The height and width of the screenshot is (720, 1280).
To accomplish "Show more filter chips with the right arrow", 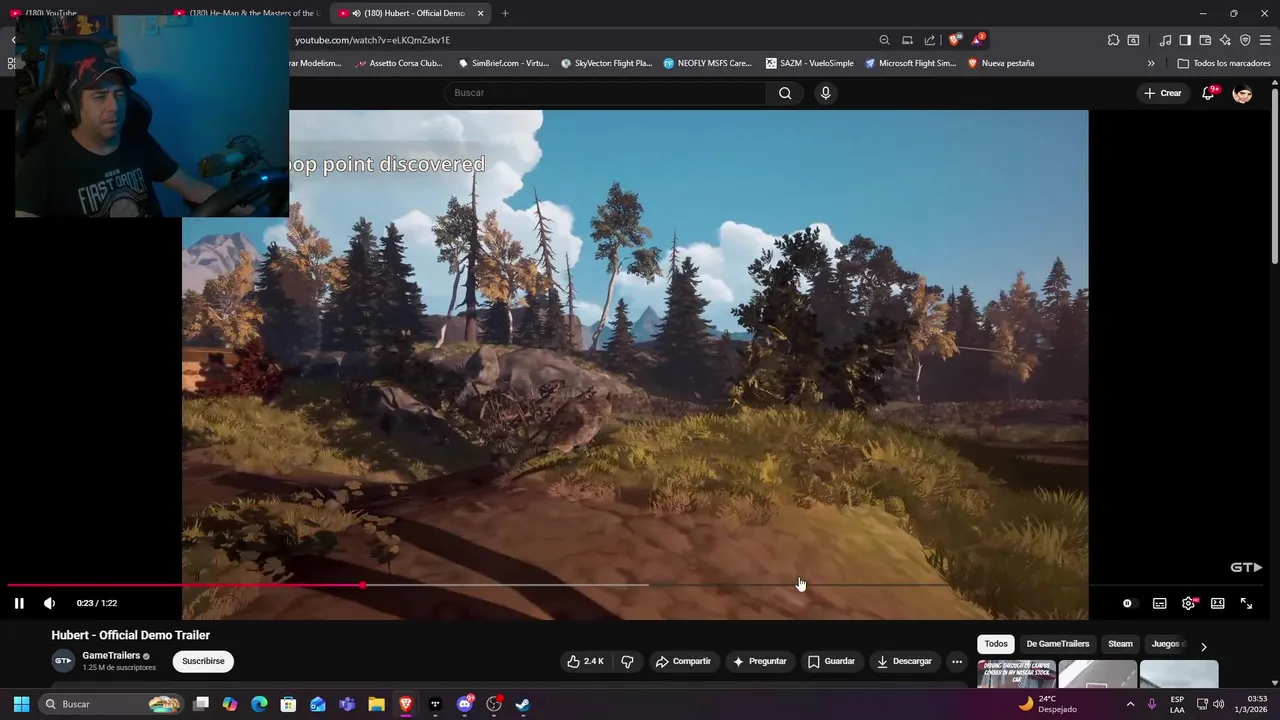I will pos(1203,646).
